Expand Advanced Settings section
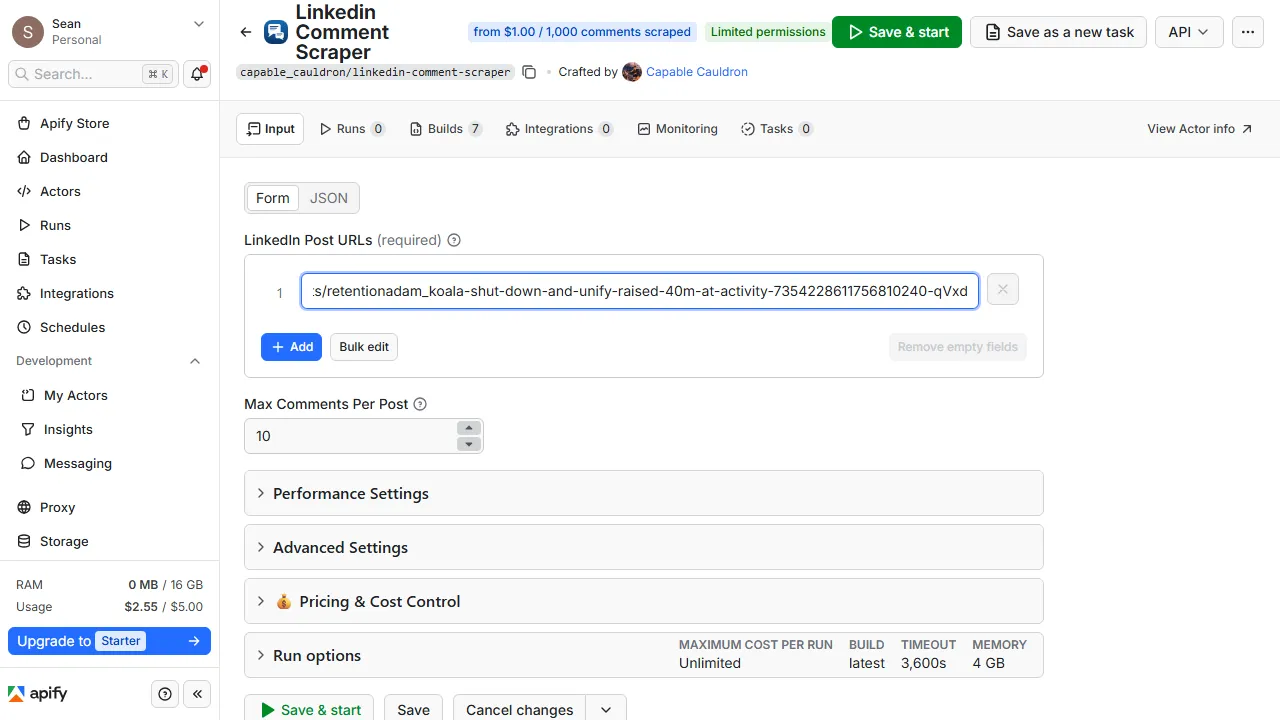Viewport: 1280px width, 720px height. (644, 547)
